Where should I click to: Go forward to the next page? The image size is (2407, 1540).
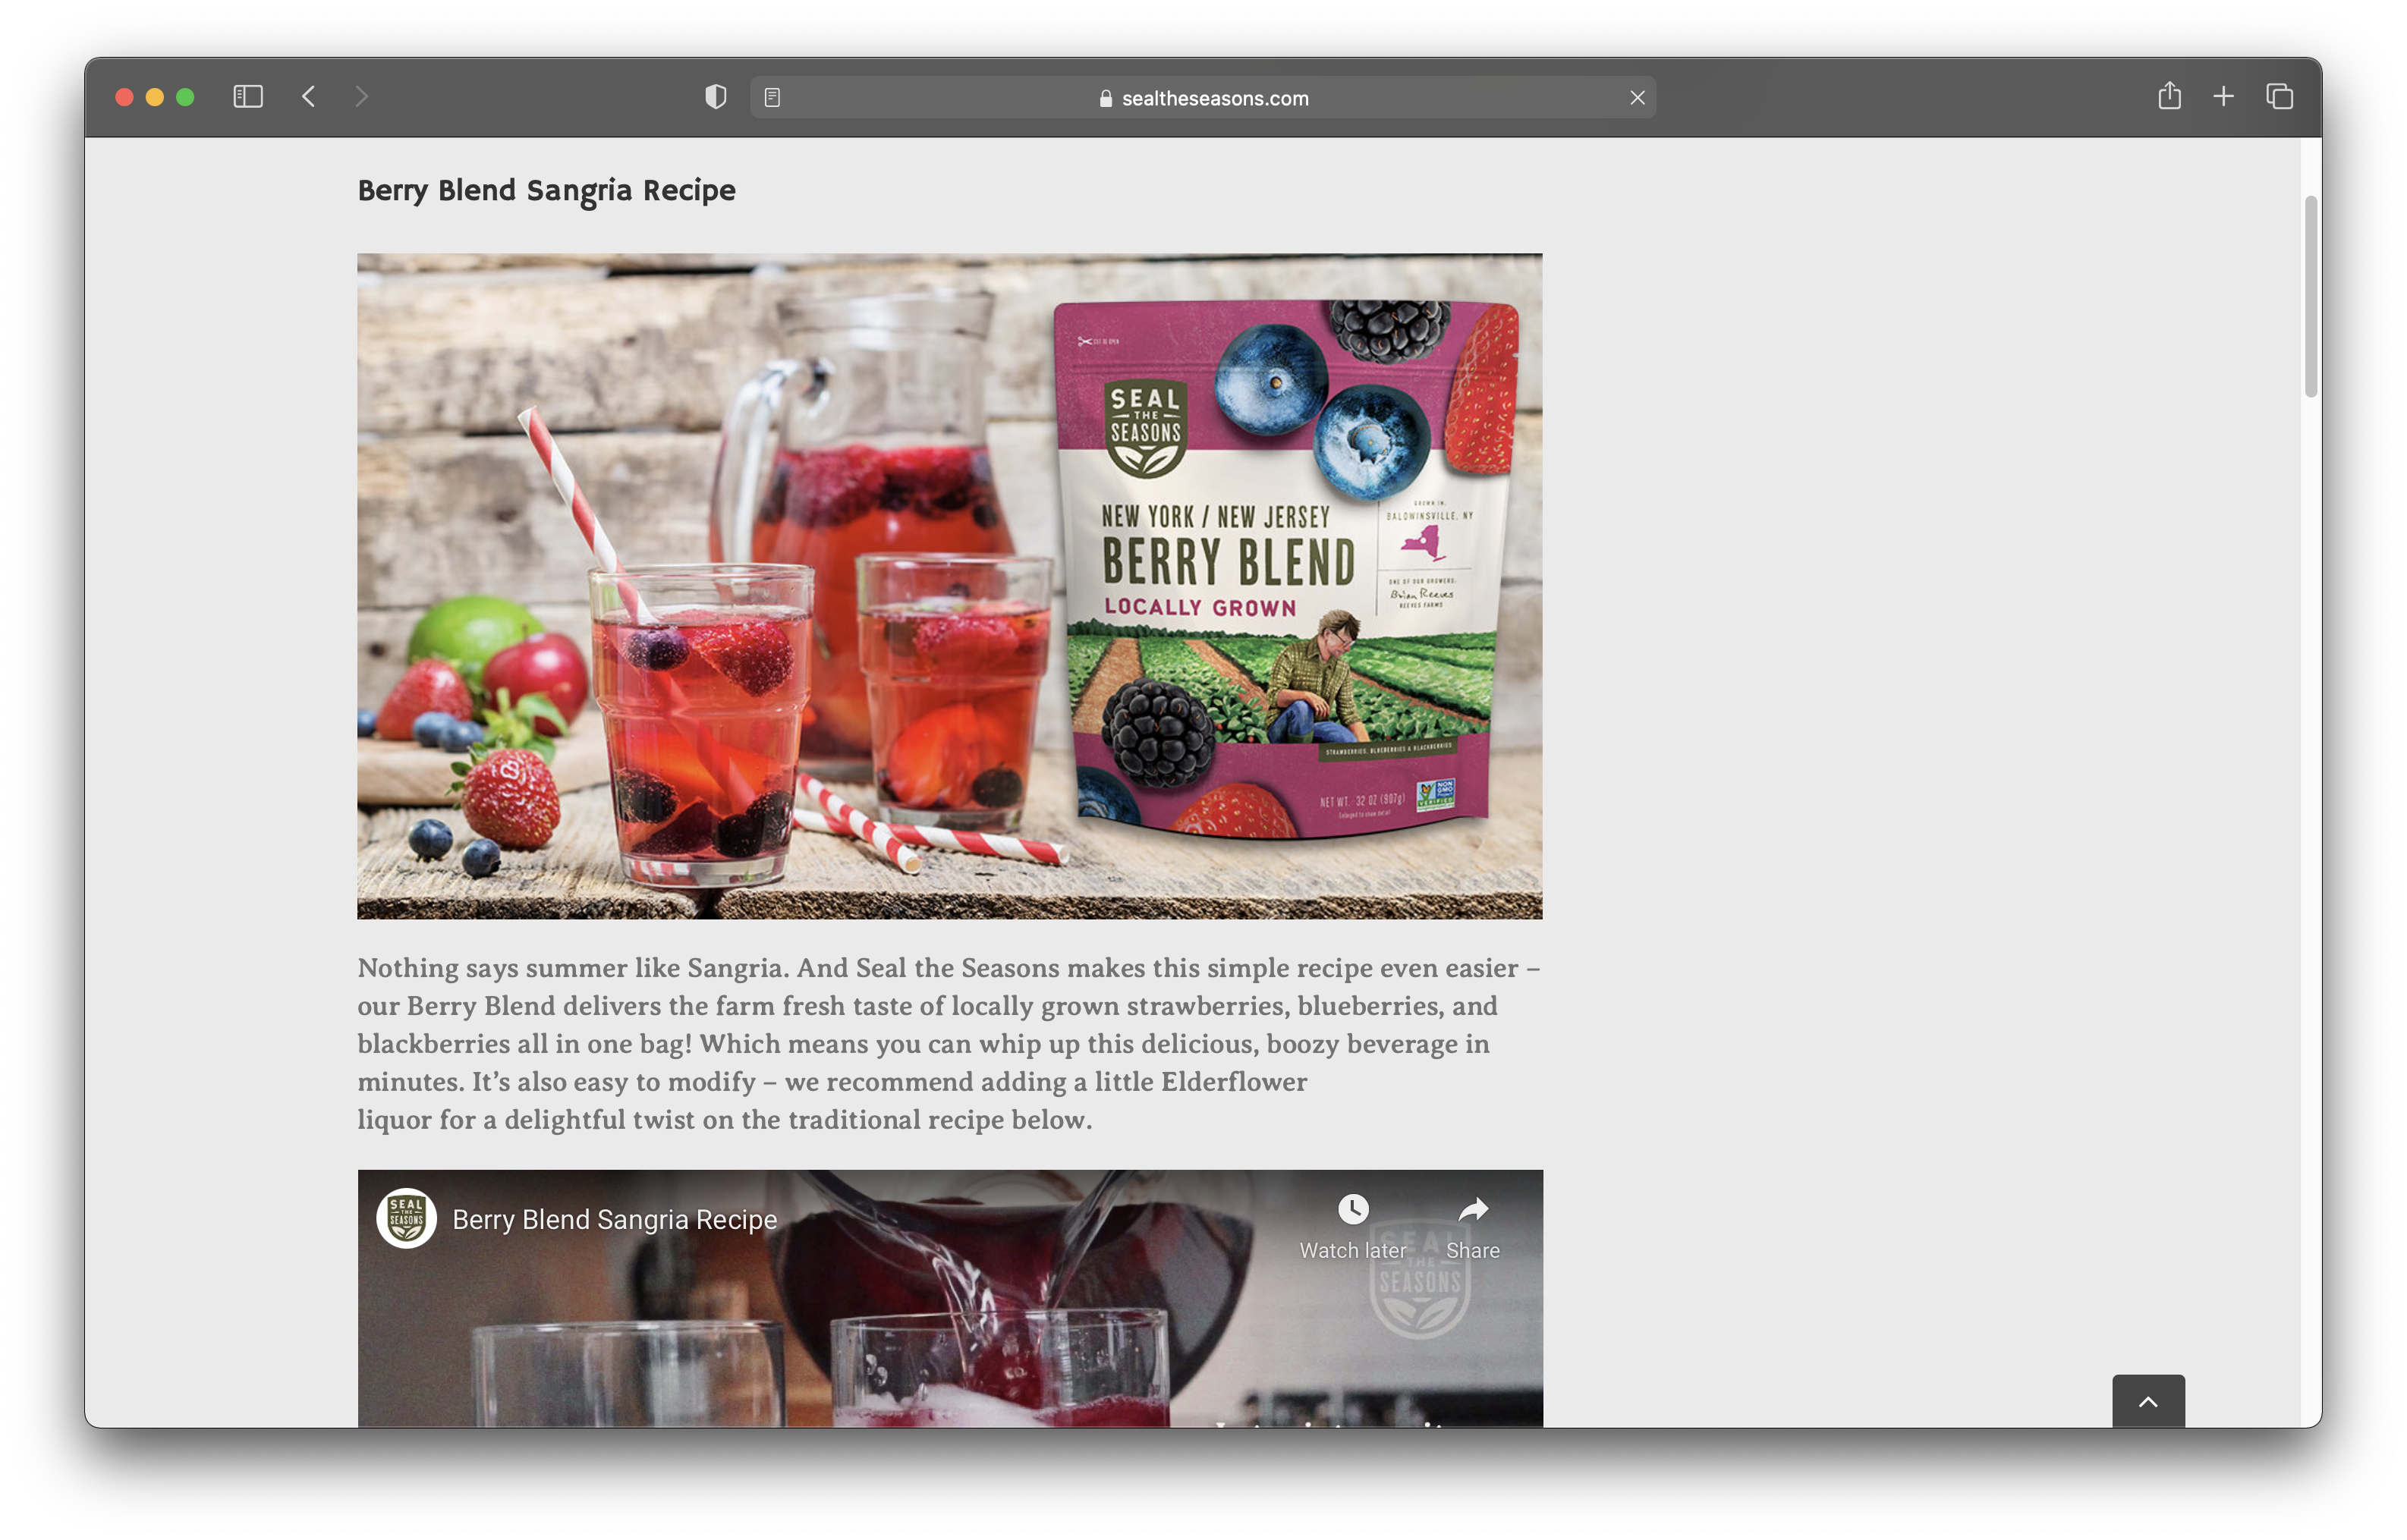(x=361, y=97)
